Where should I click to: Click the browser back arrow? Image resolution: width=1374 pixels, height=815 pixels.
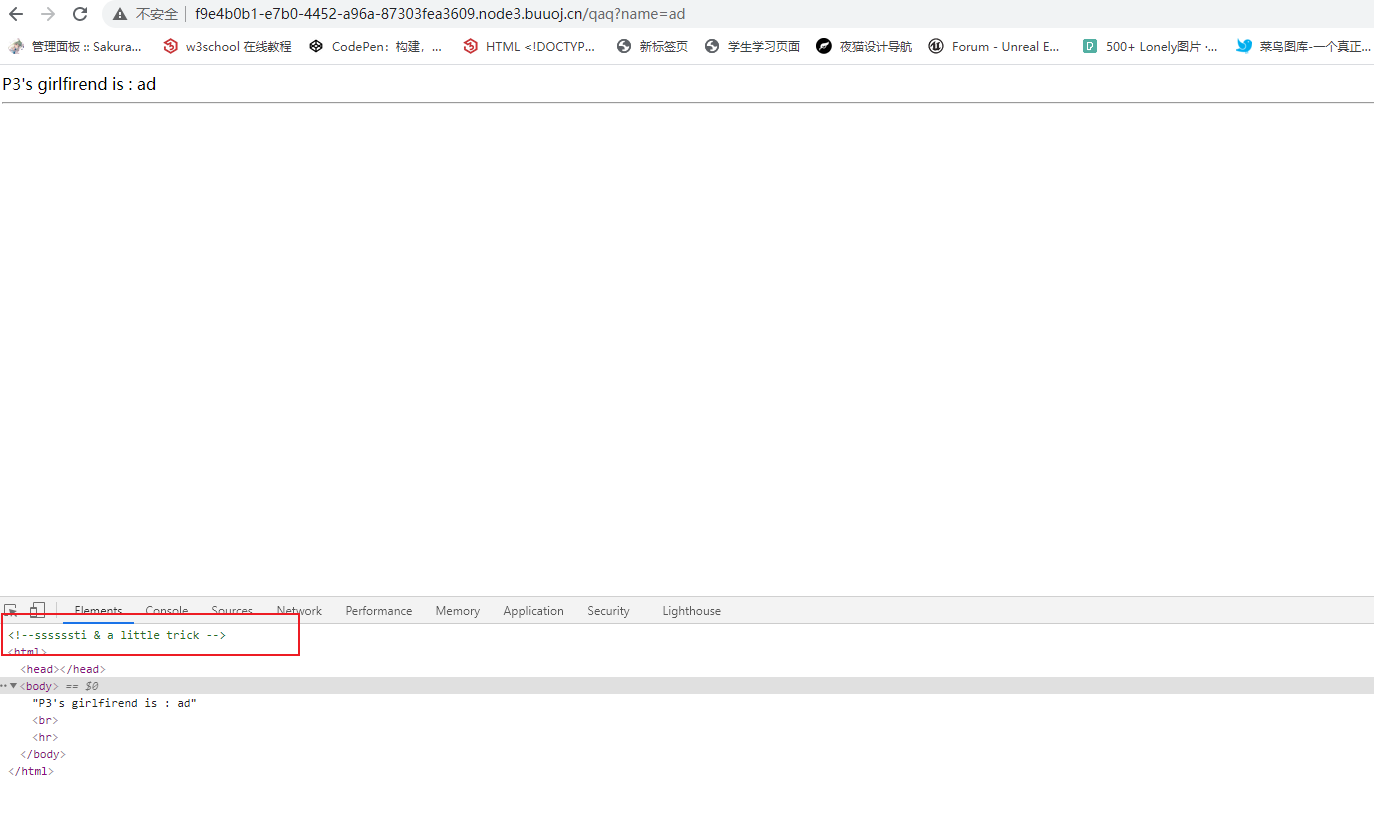click(x=16, y=14)
